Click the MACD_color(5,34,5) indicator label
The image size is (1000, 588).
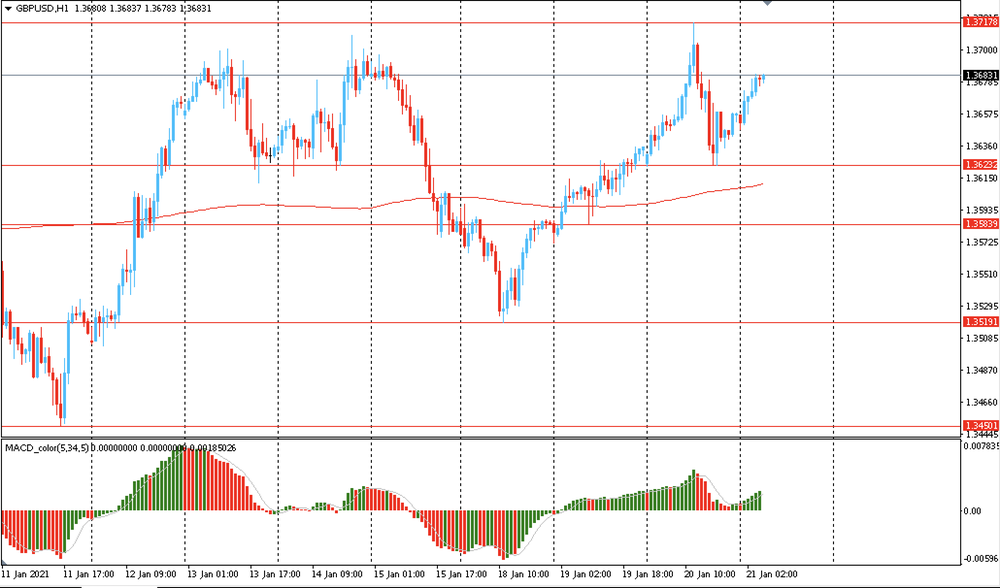[x=47, y=447]
